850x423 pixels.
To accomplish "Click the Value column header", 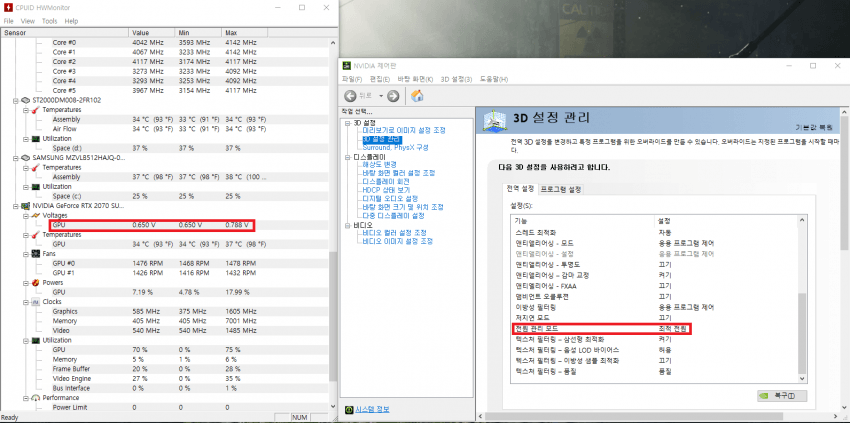I will point(152,33).
